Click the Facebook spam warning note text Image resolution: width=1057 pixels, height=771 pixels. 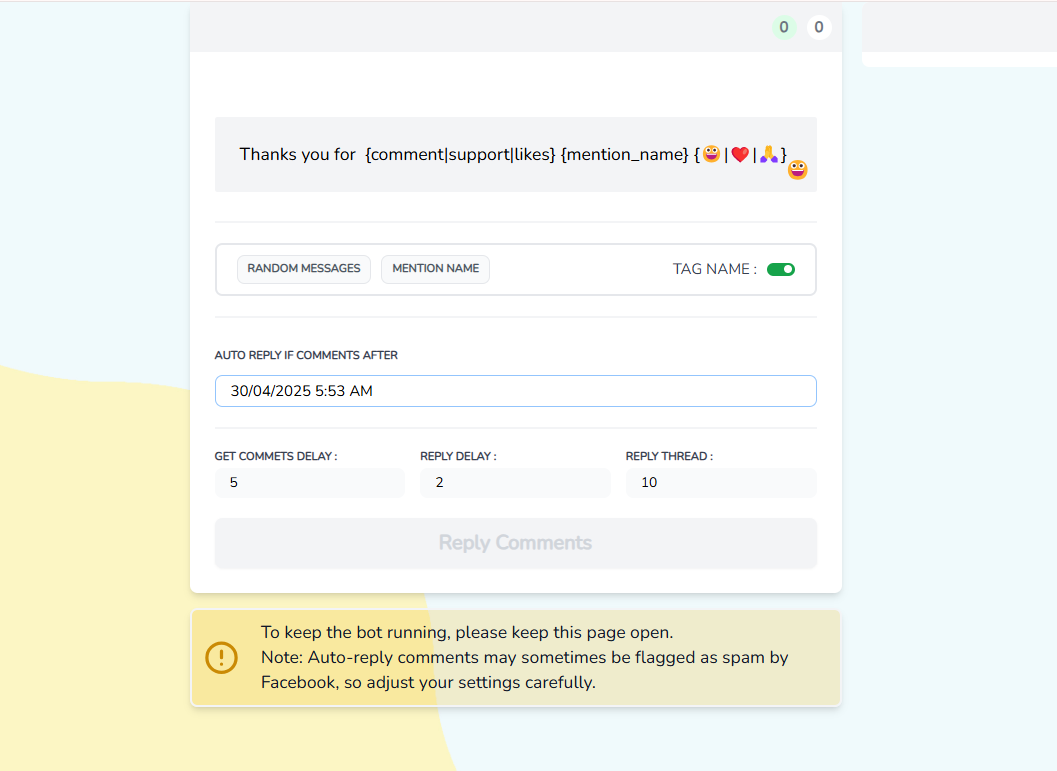[x=524, y=670]
